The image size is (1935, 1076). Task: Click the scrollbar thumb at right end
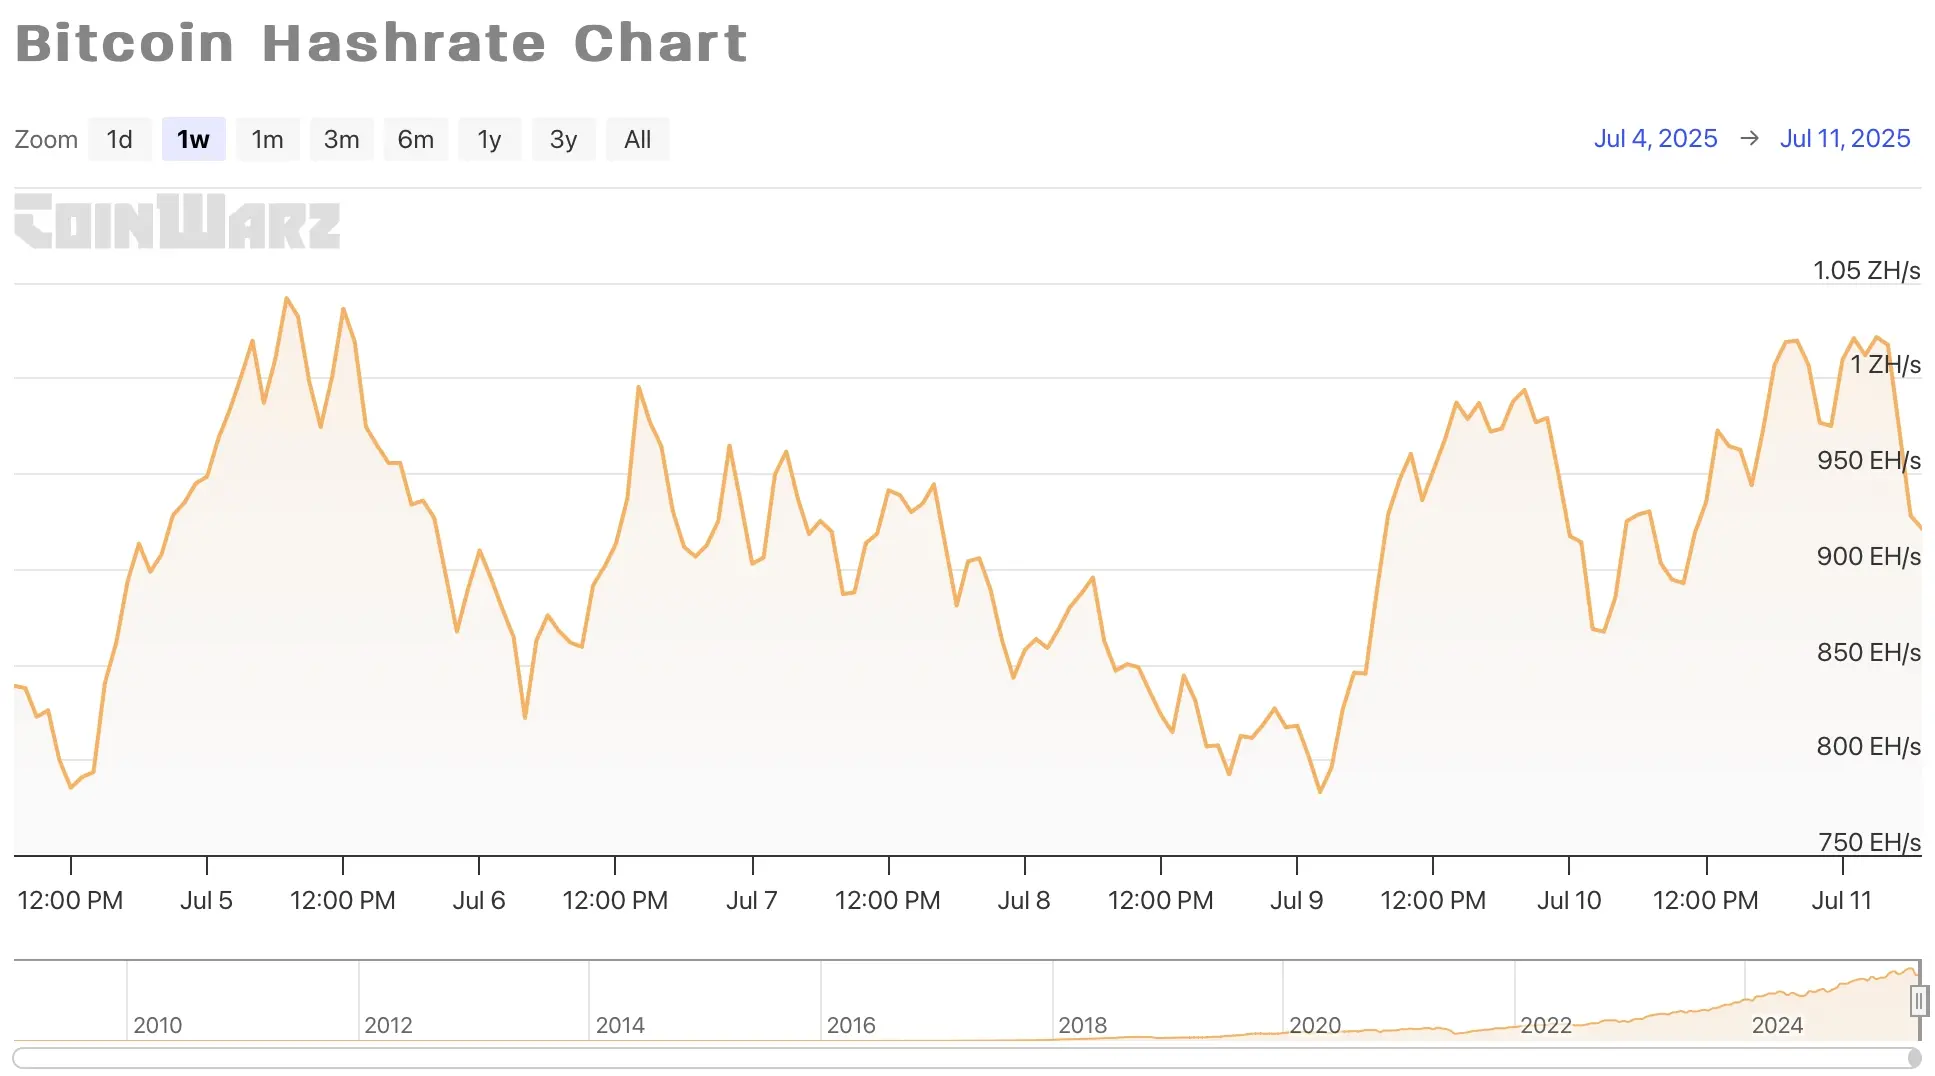click(1914, 1058)
